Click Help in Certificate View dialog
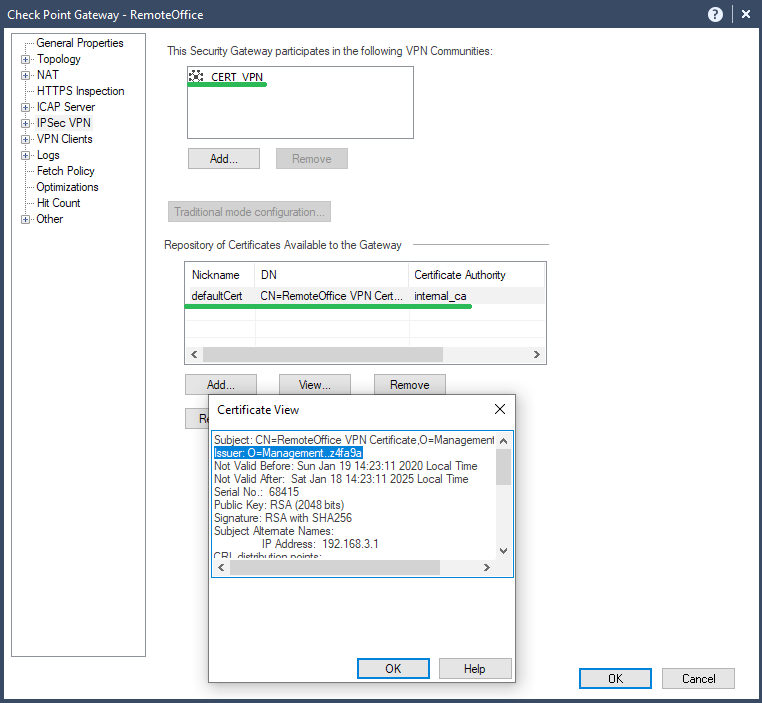762x703 pixels. click(475, 669)
